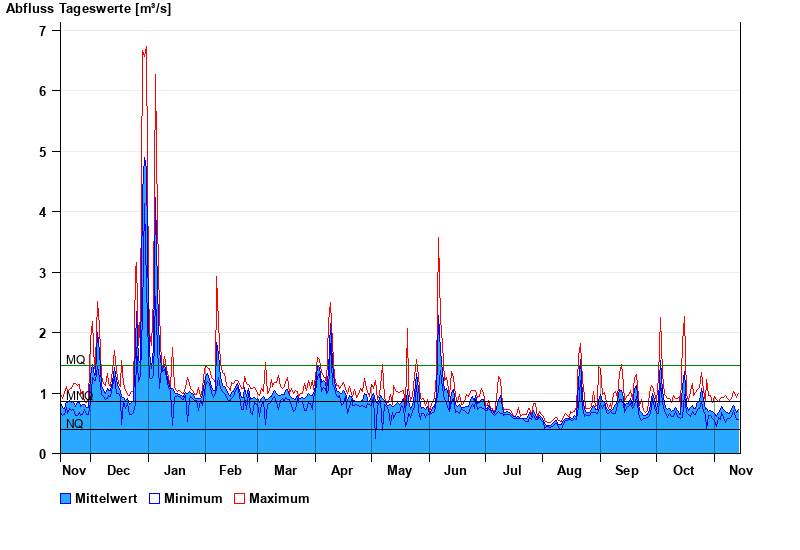Image resolution: width=800 pixels, height=550 pixels.
Task: Select the Minimum legend label text
Action: click(x=193, y=499)
